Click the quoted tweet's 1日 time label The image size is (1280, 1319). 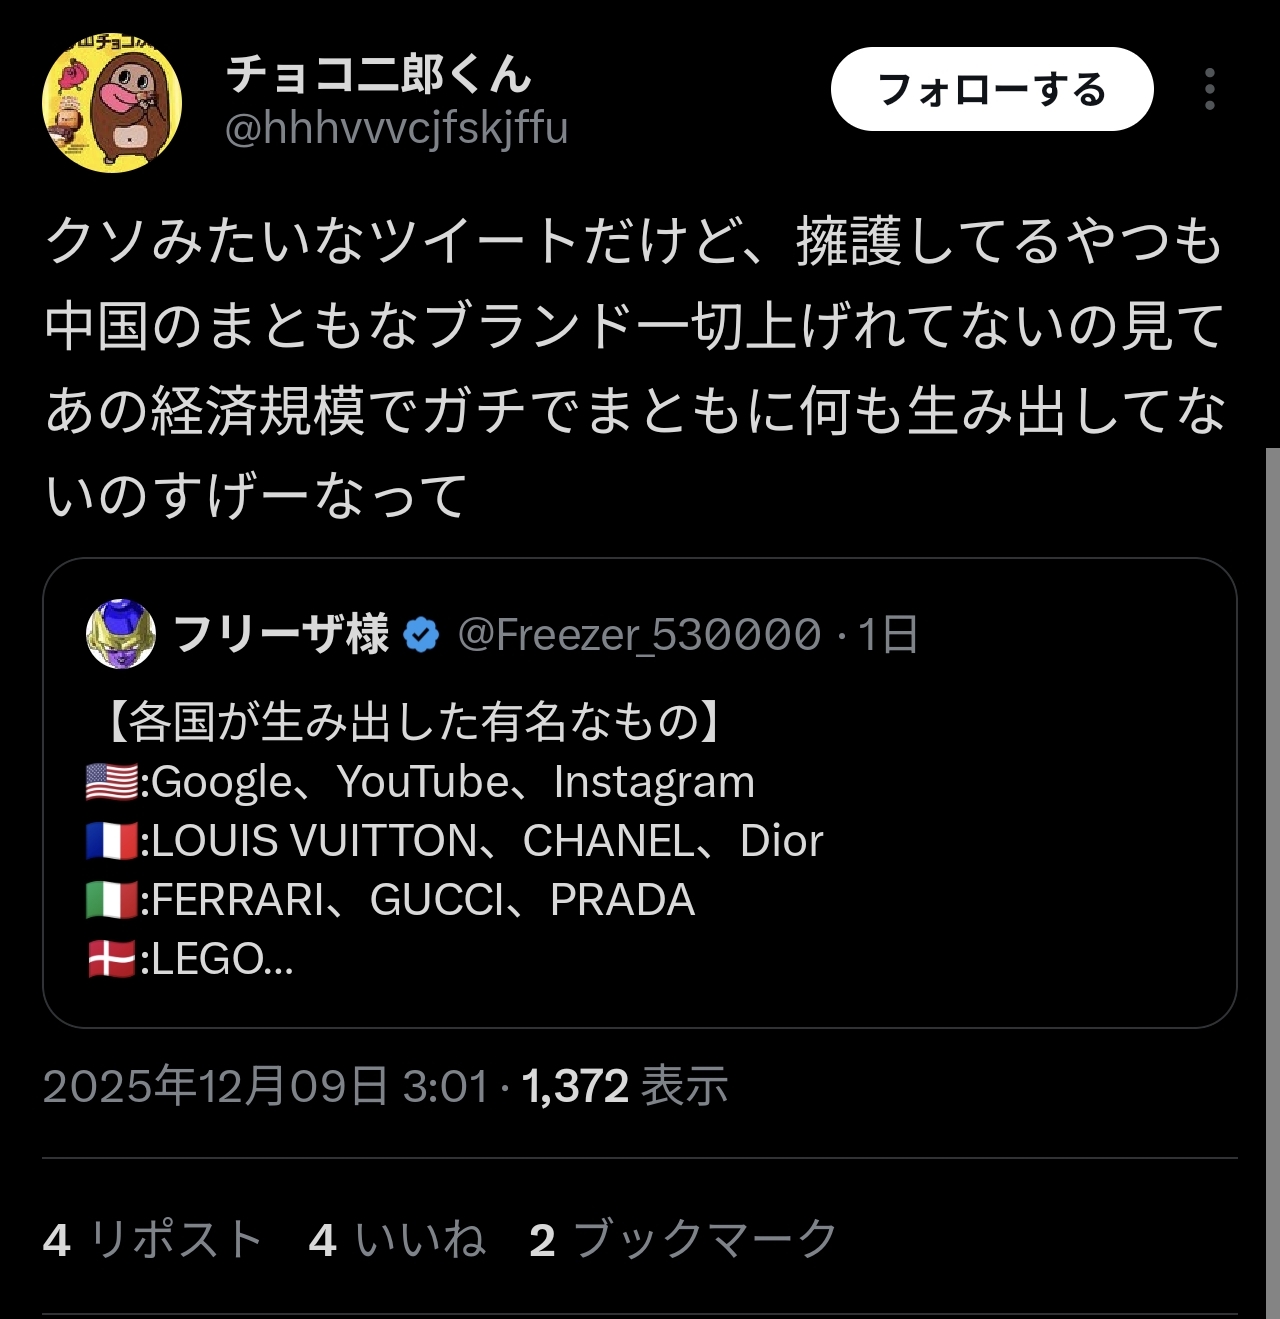(888, 635)
